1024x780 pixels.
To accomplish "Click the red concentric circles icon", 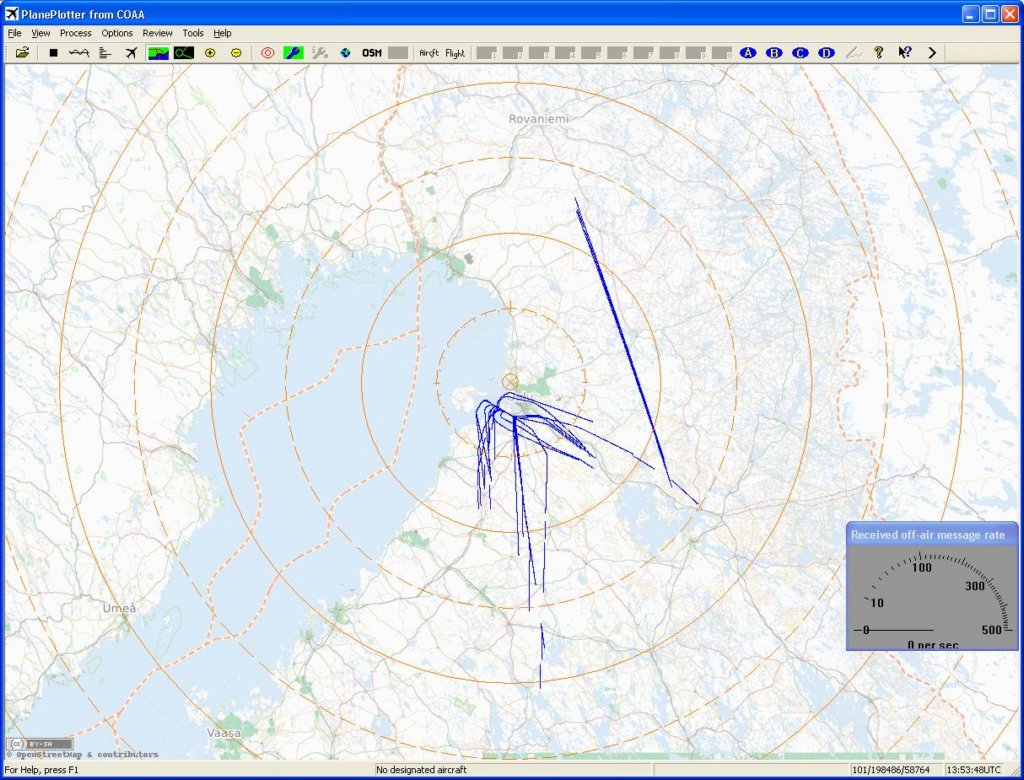I will pos(267,53).
